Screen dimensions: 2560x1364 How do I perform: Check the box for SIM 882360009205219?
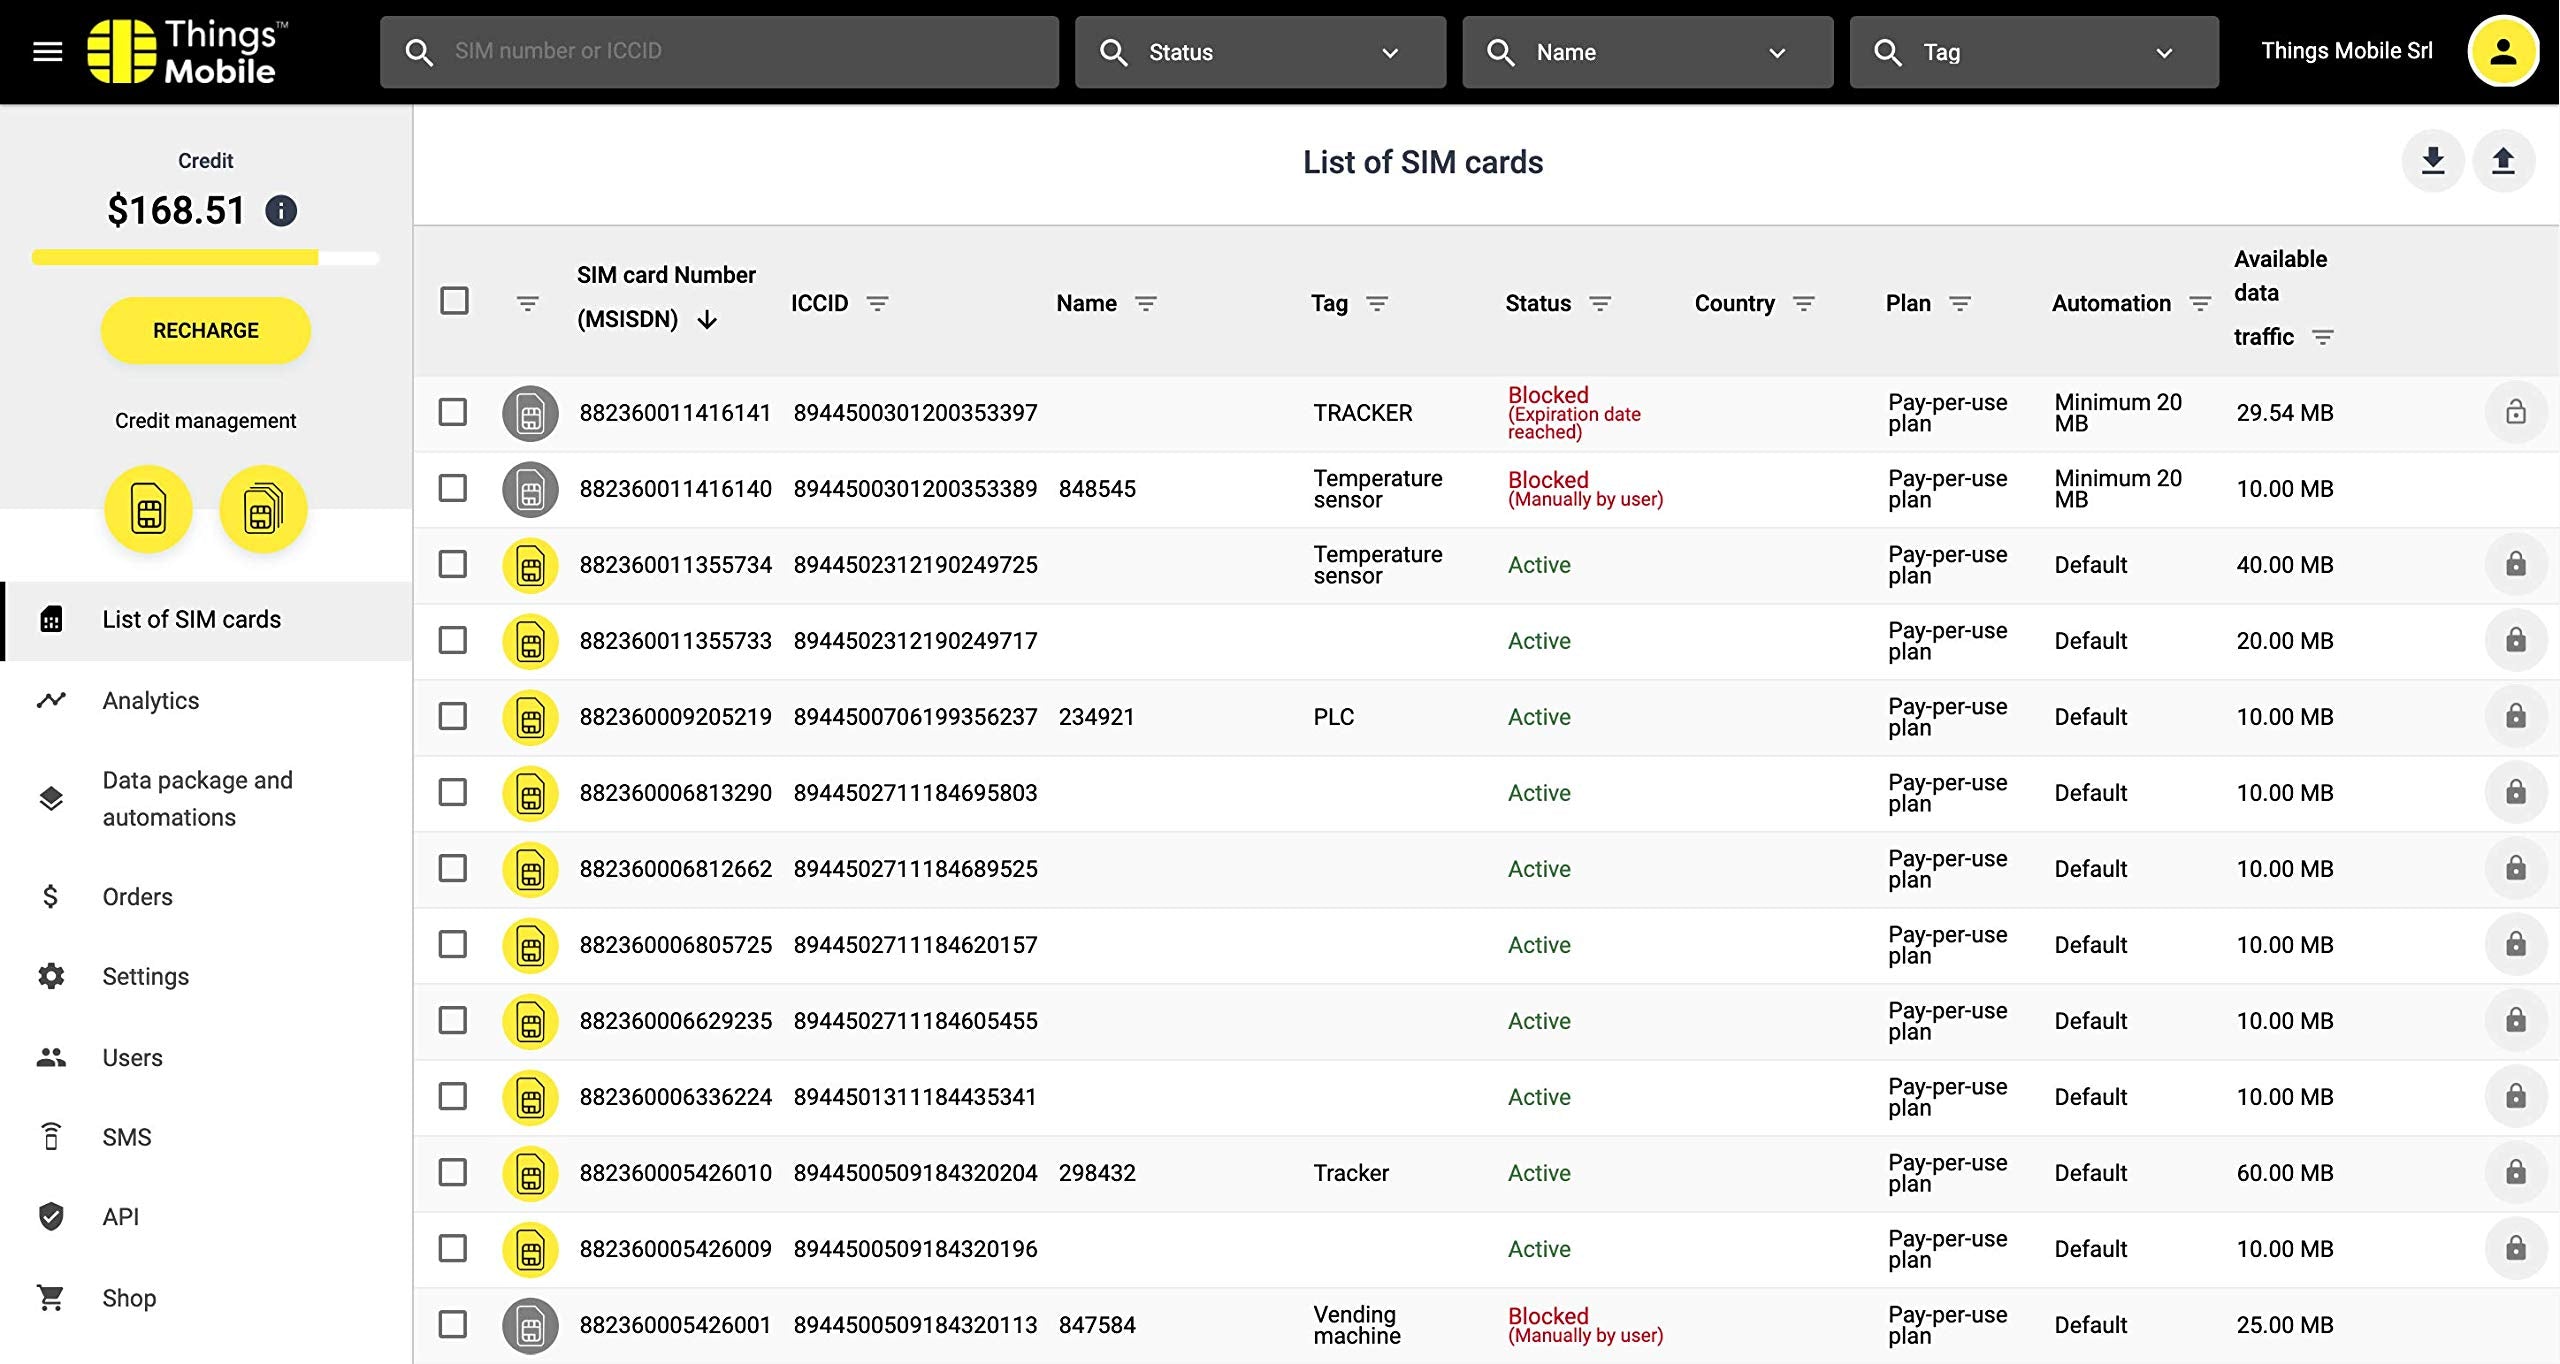click(453, 716)
